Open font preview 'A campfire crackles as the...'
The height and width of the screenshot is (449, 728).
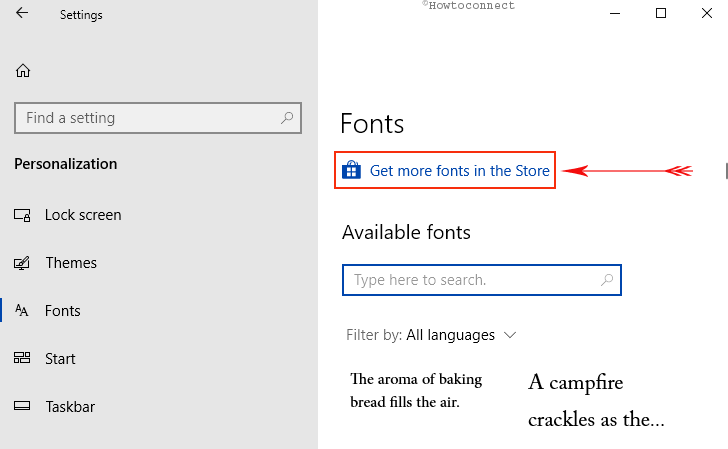[x=596, y=401]
